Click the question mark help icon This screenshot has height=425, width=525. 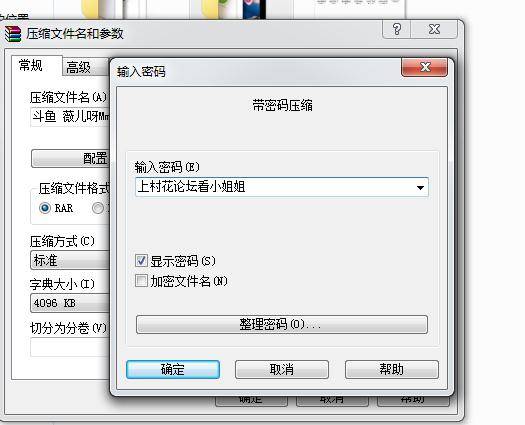tap(397, 29)
